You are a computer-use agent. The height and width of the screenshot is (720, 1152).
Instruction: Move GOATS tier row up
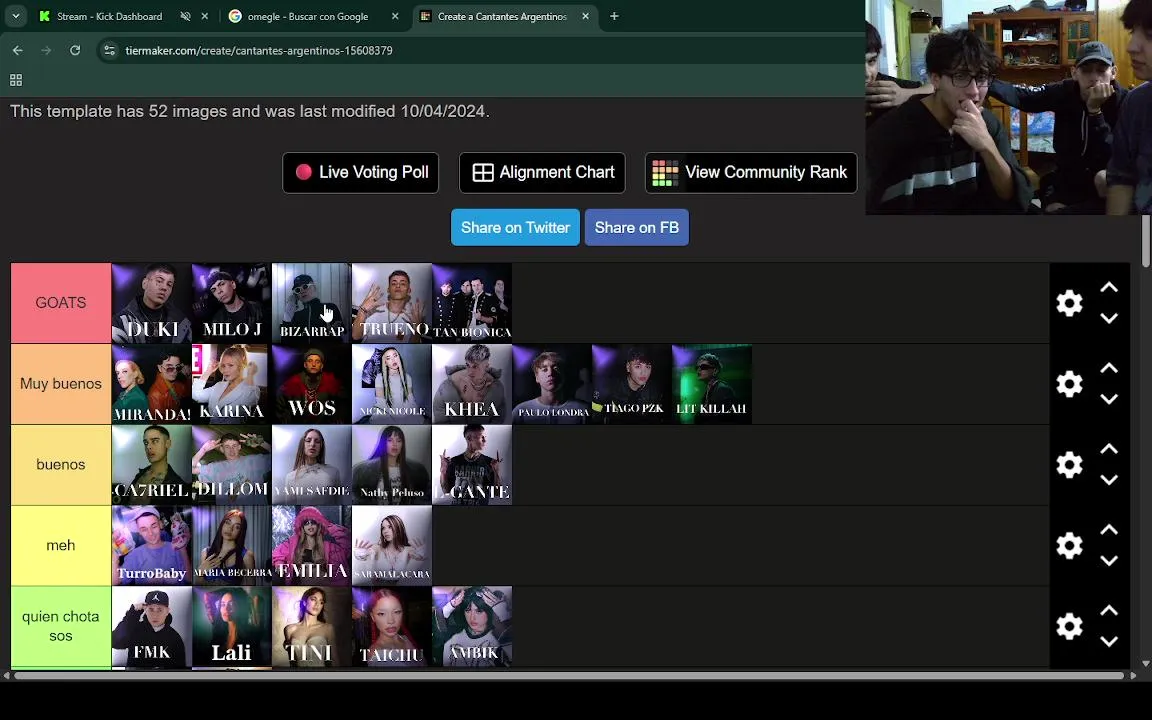pos(1109,287)
